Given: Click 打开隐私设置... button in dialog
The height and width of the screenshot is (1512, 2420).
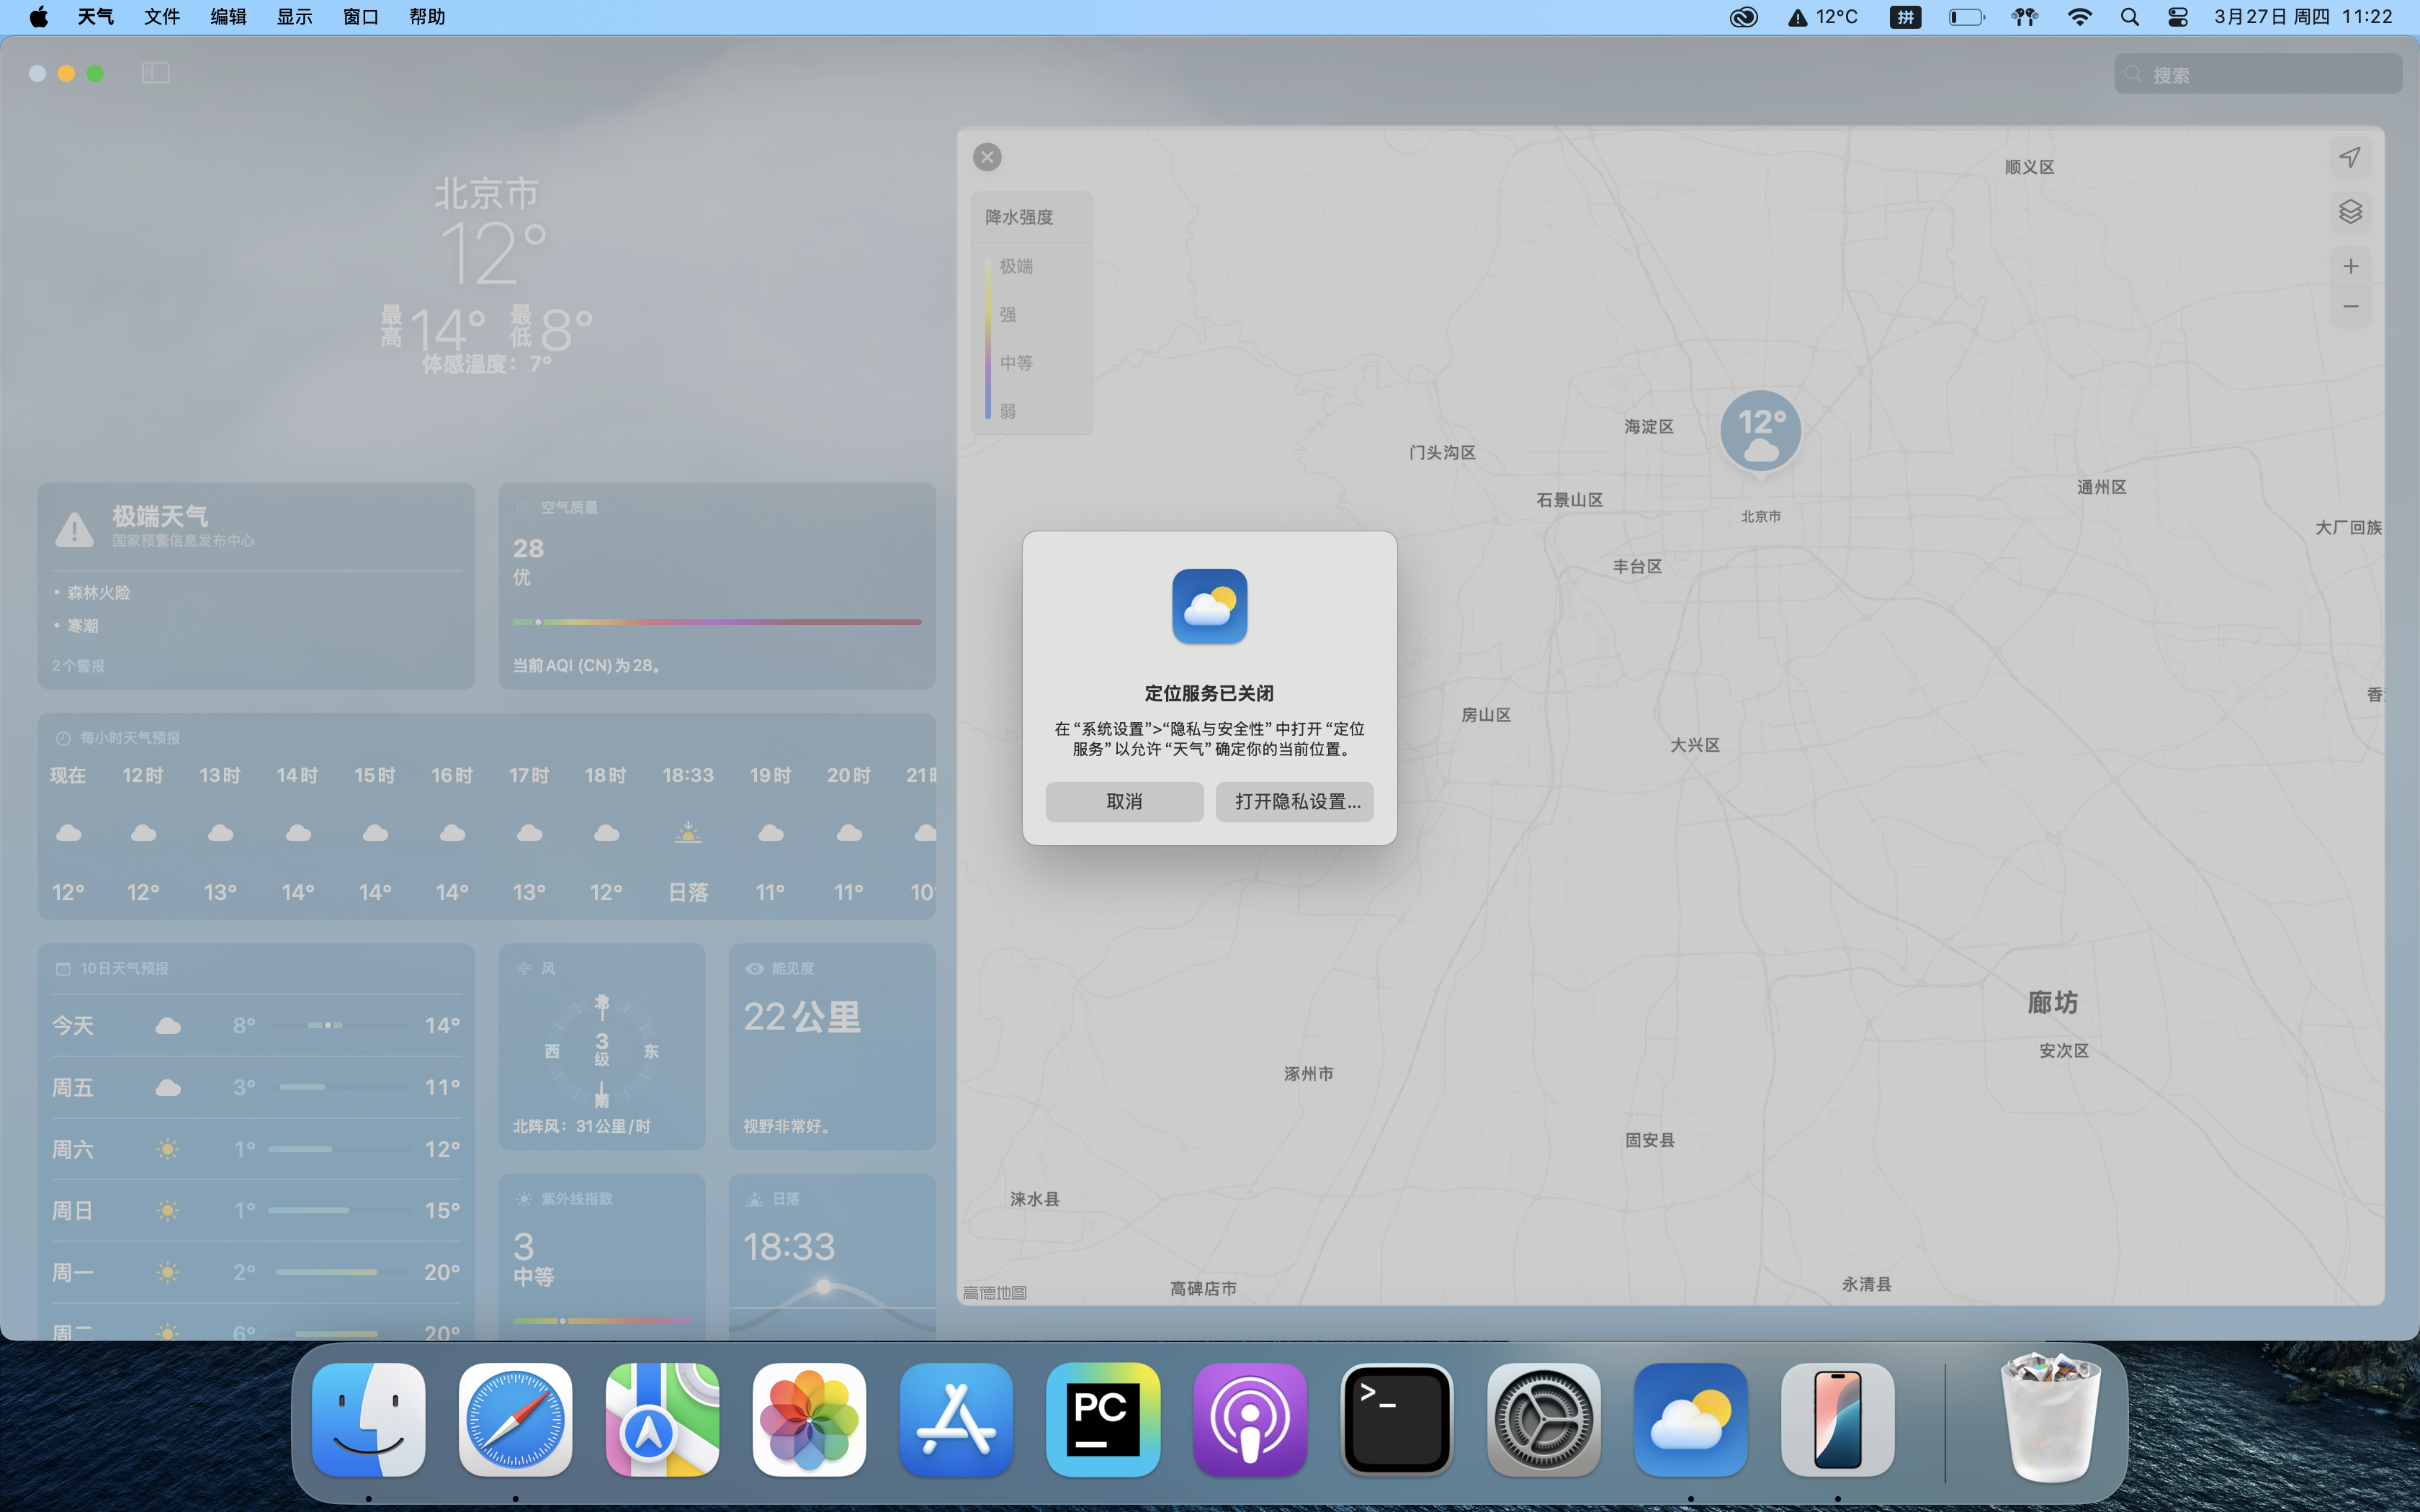Looking at the screenshot, I should coord(1296,802).
